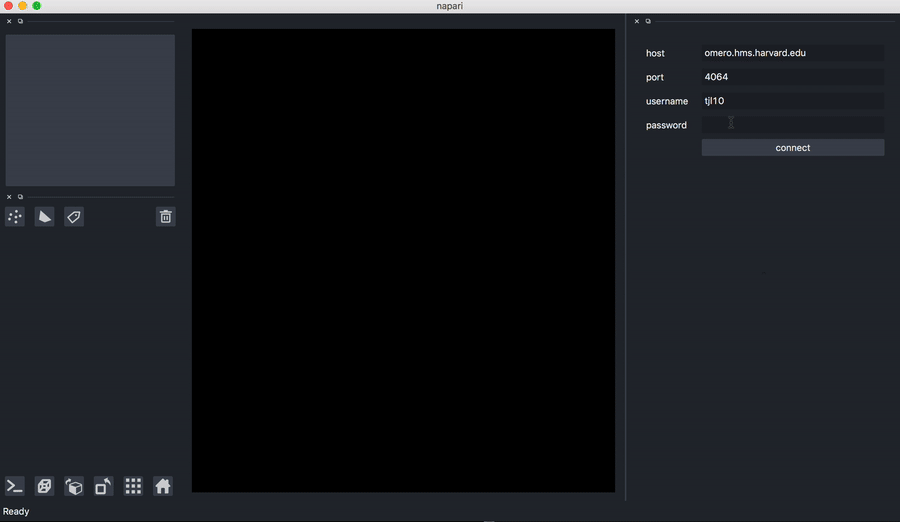This screenshot has width=900, height=522.
Task: Add a new labels layer
Action: (74, 216)
